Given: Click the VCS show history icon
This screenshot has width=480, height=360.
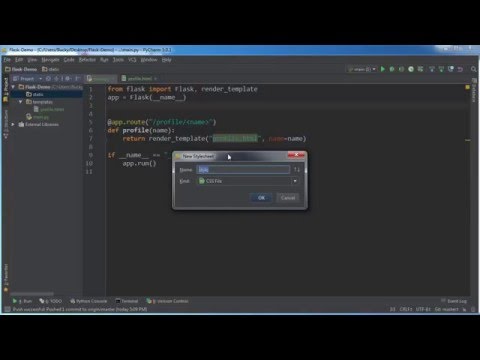Looking at the screenshot, I should coord(451,69).
